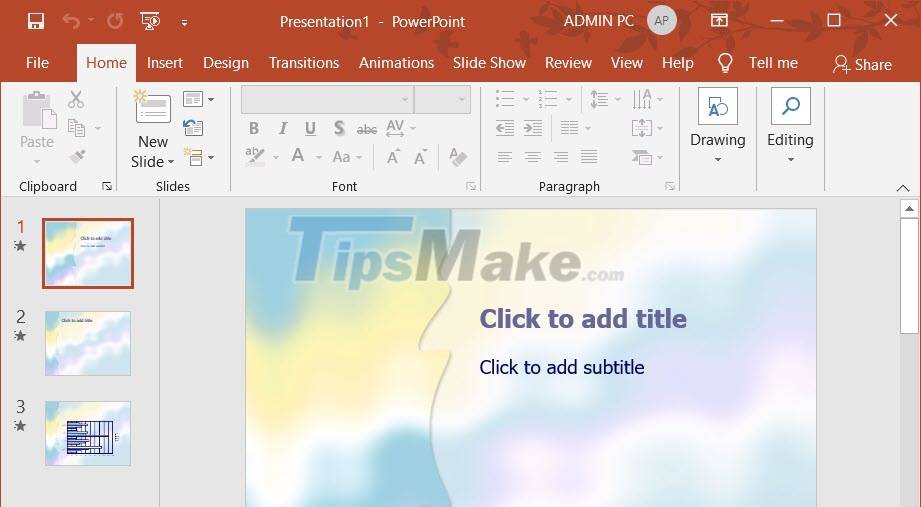The image size is (921, 507).
Task: Align text right
Action: coord(561,157)
